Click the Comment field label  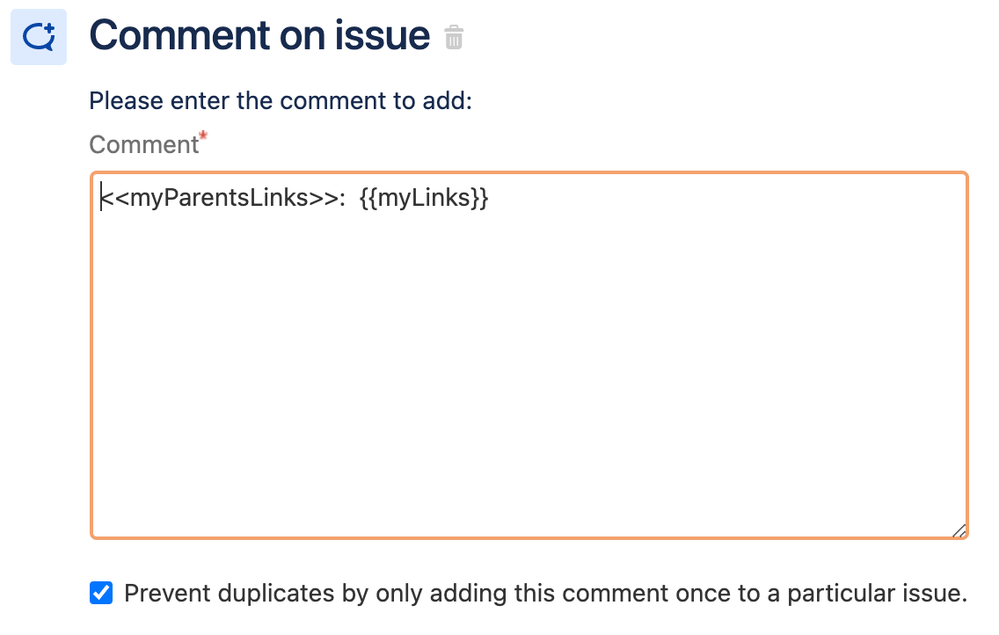144,145
